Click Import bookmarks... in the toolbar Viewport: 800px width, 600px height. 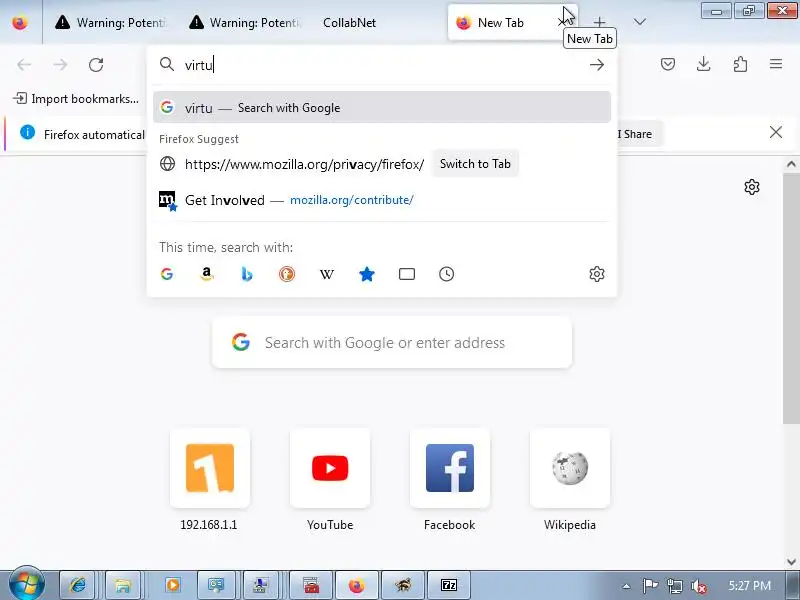tap(76, 98)
